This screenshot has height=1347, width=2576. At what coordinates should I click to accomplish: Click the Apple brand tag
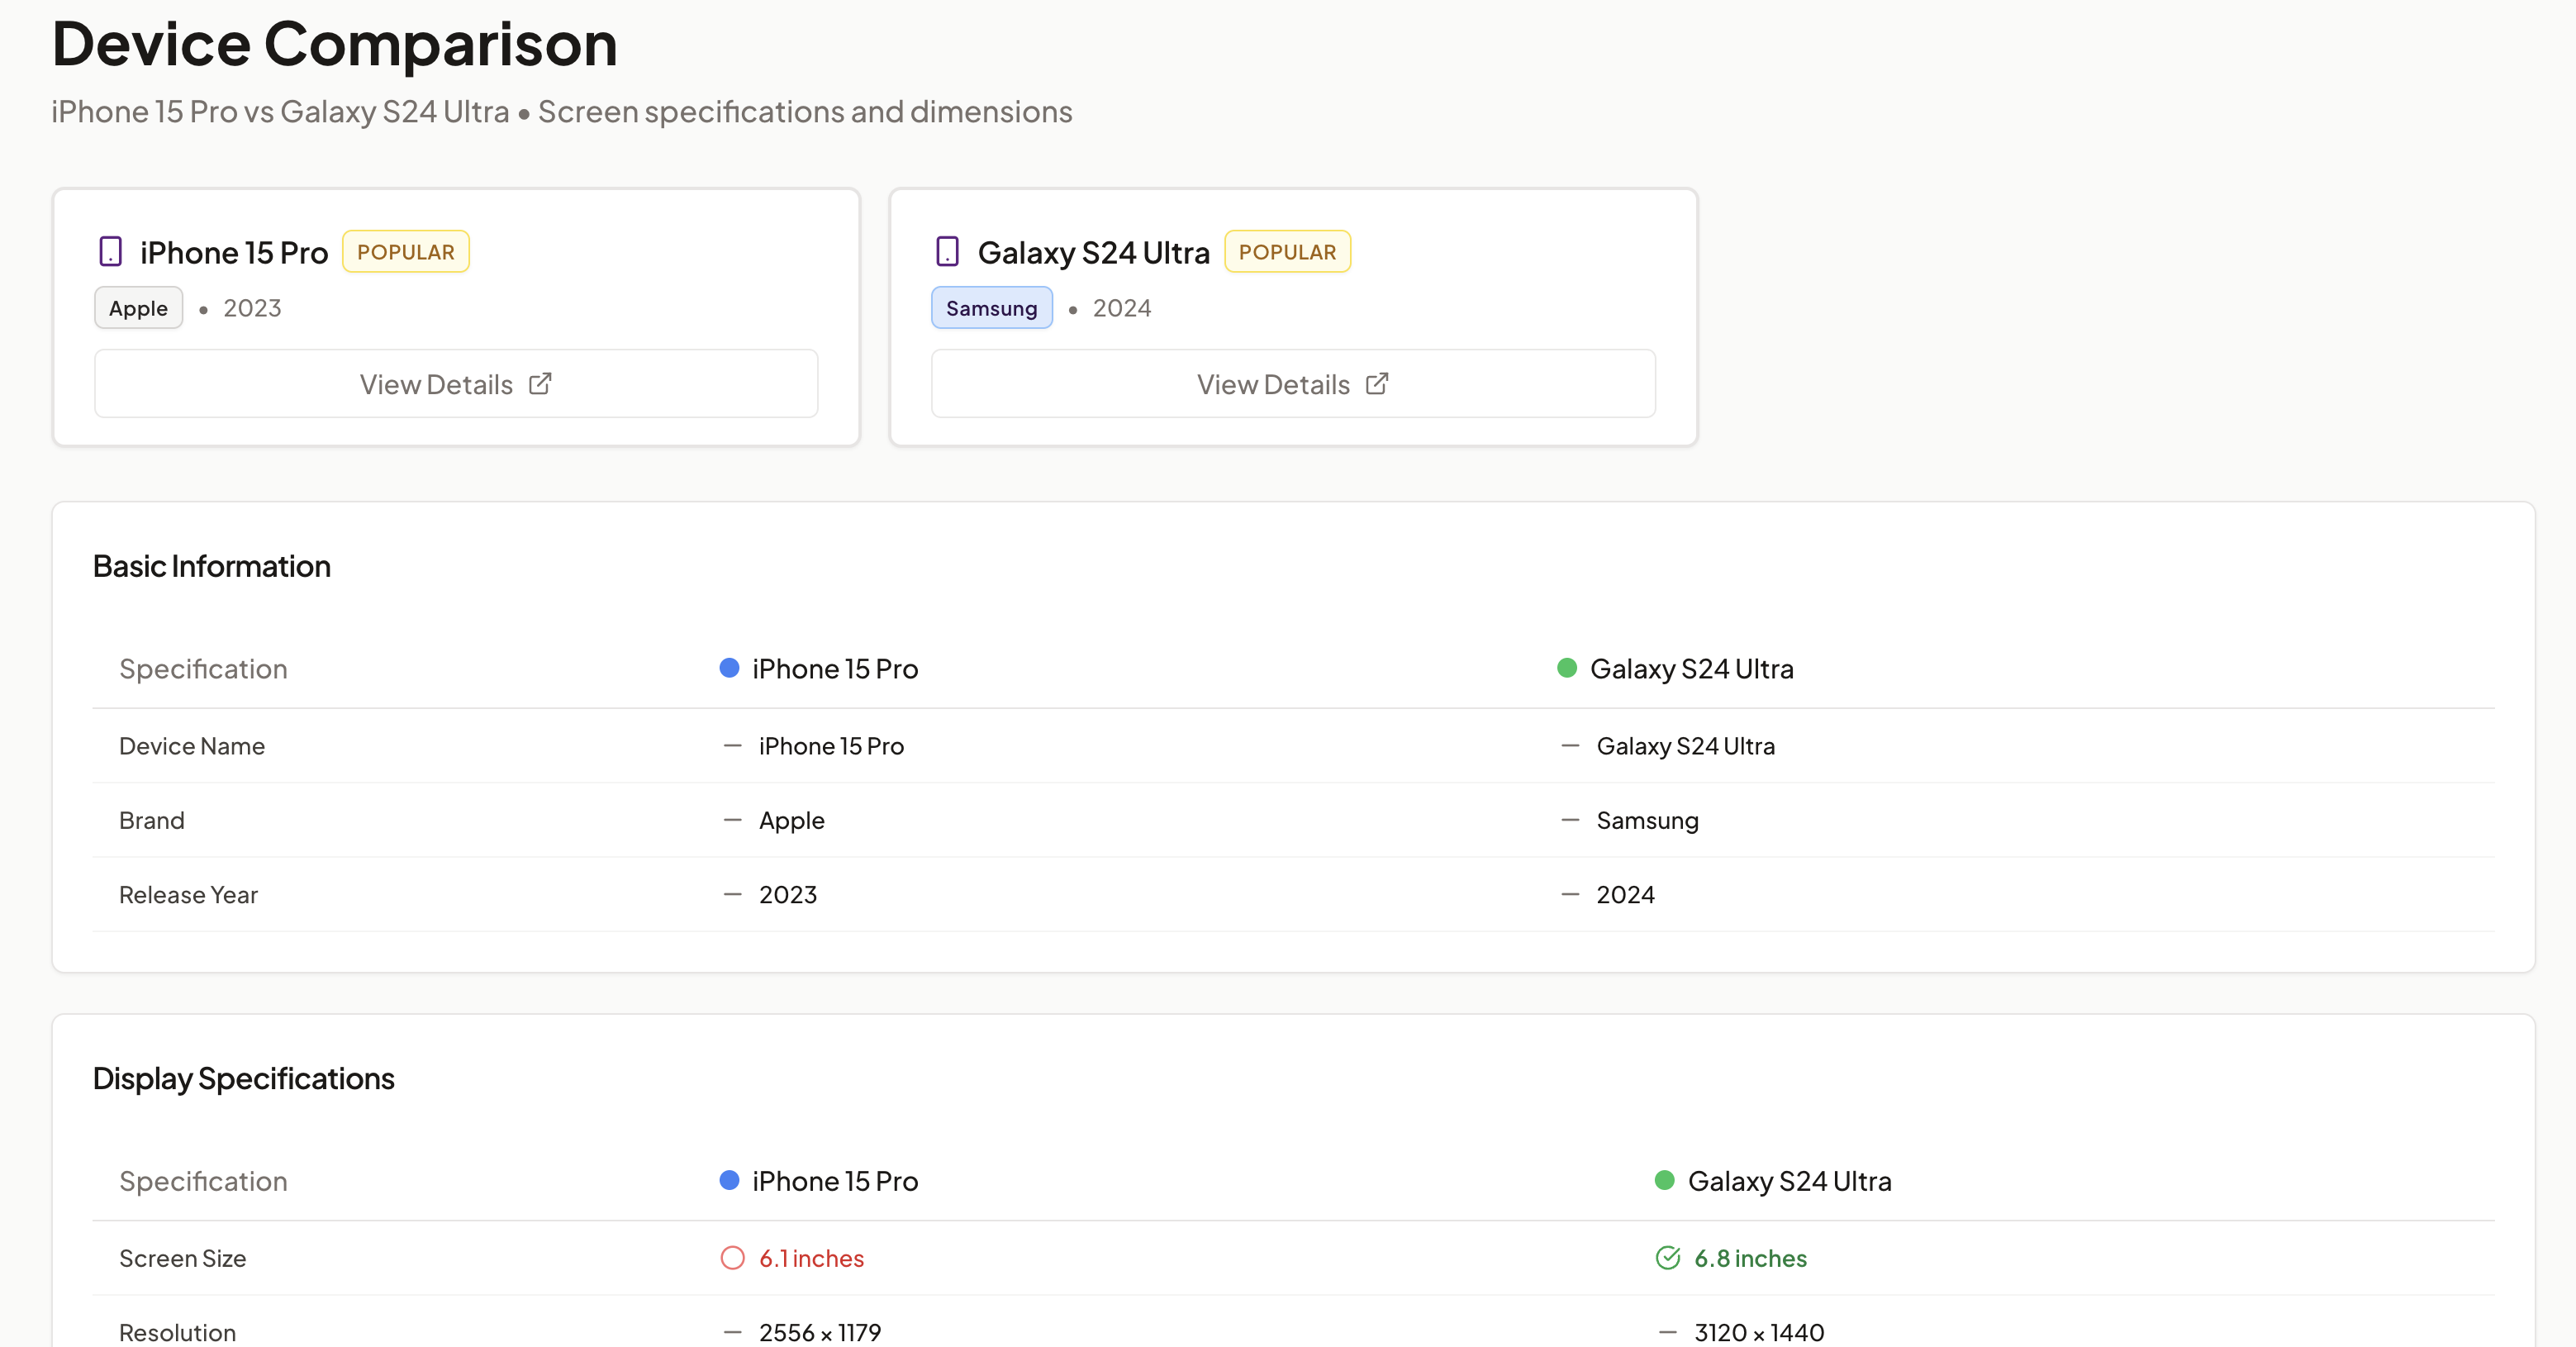(x=138, y=308)
